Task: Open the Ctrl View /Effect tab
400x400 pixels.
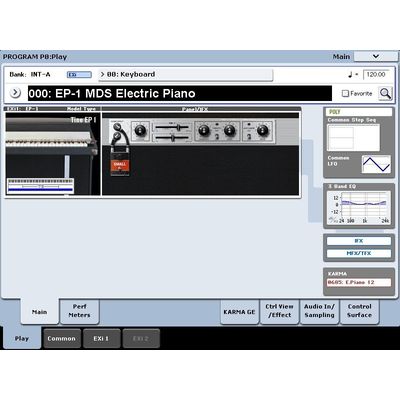Action: tap(279, 311)
